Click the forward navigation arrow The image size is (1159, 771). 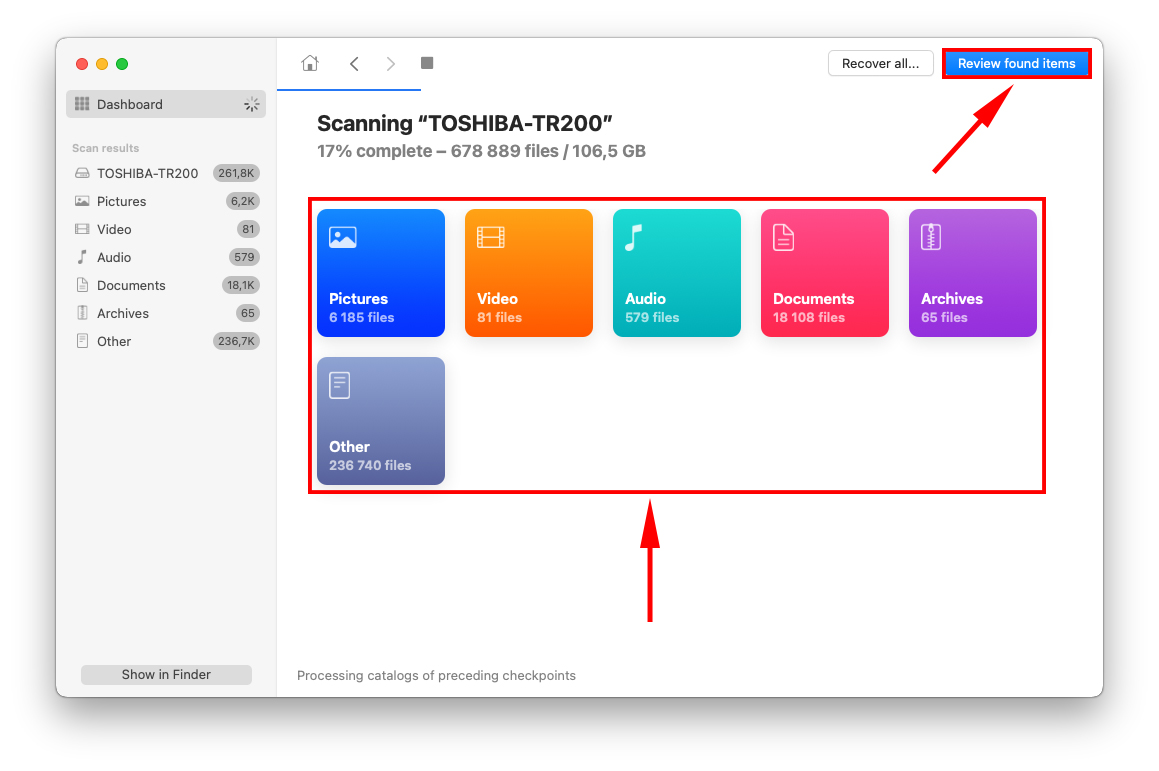click(x=390, y=63)
